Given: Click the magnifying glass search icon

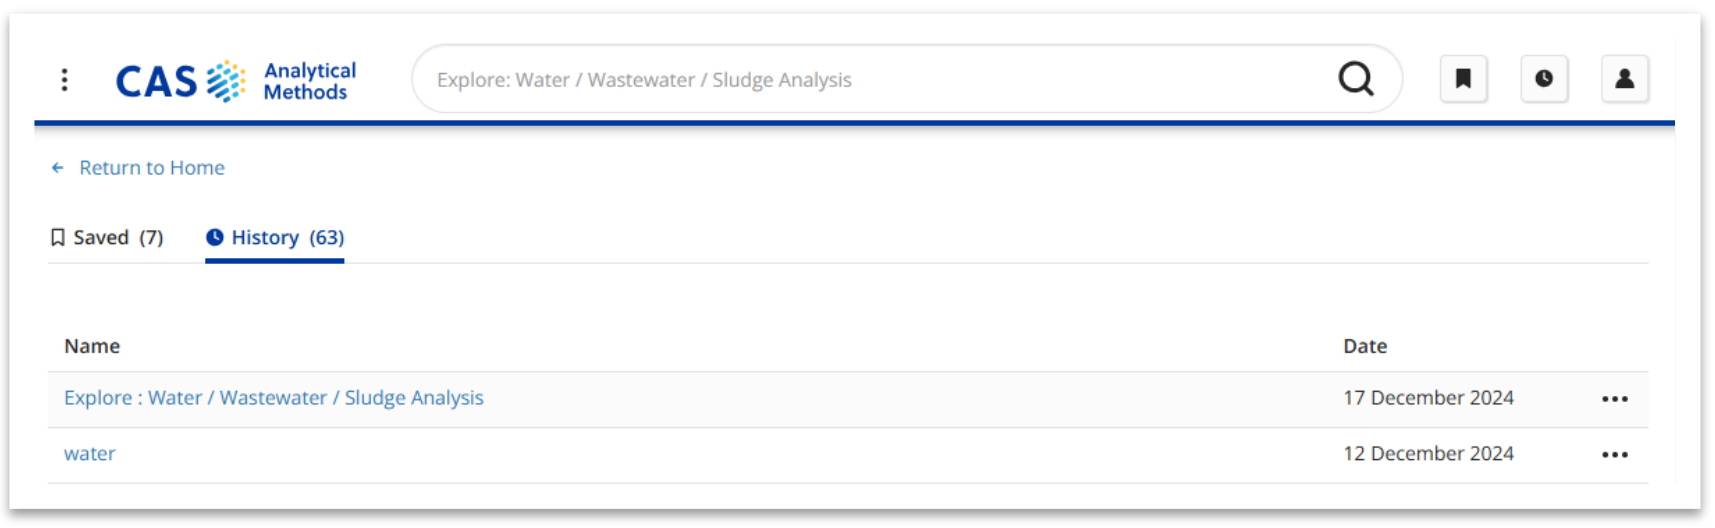Looking at the screenshot, I should tap(1356, 79).
